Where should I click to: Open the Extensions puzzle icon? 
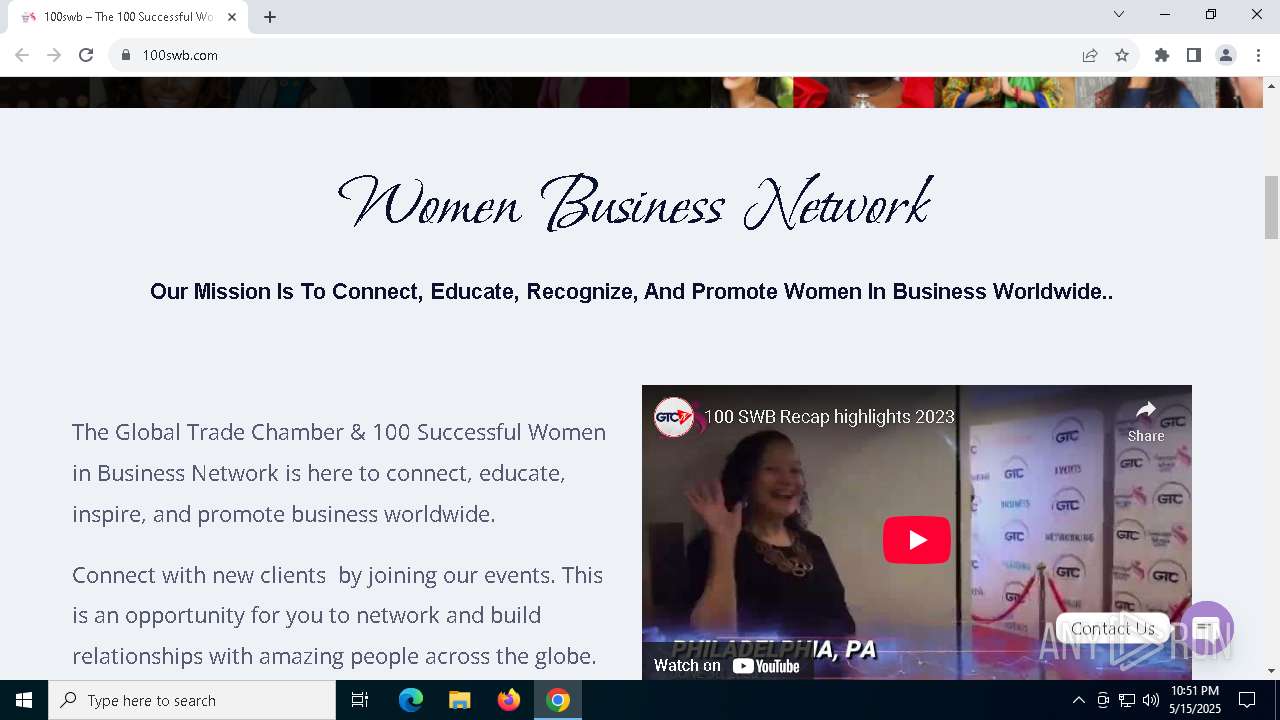1162,55
